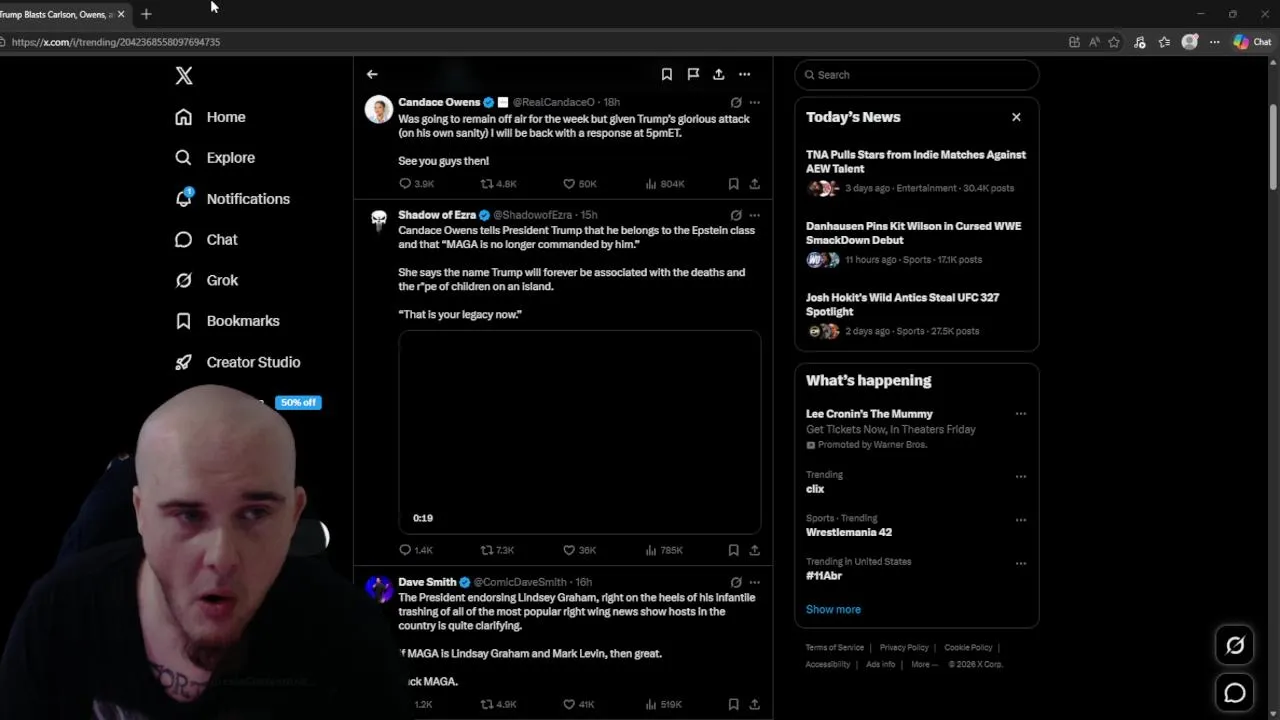Screen dimensions: 1280x720
Task: Play the 0:19 video in Shadow of Ezra post
Action: coord(580,432)
